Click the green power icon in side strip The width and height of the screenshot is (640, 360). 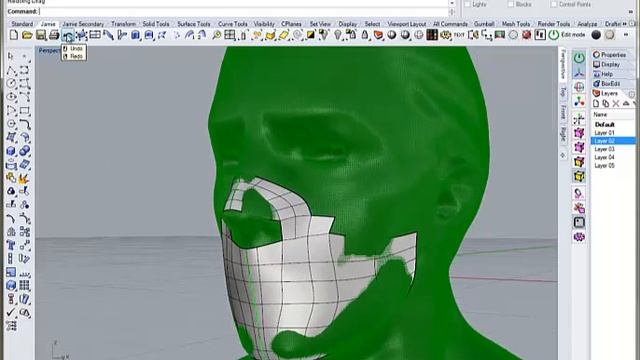[579, 58]
